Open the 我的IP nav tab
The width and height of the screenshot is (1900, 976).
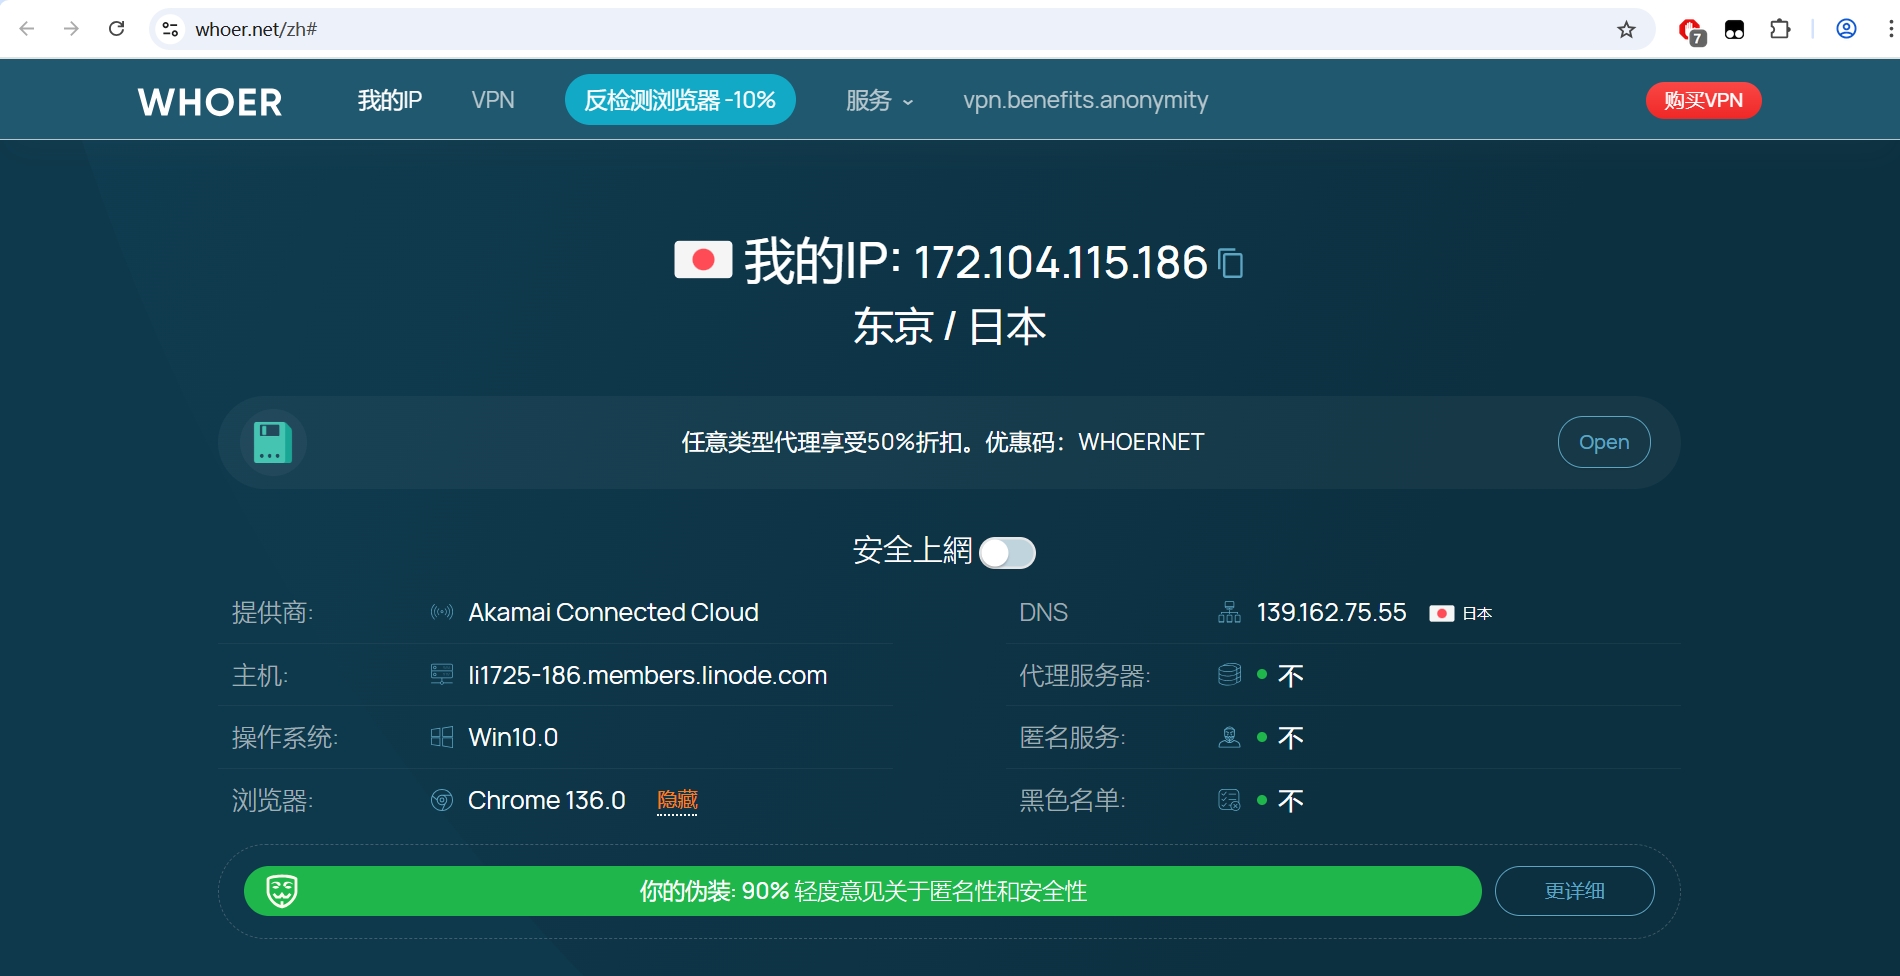390,100
